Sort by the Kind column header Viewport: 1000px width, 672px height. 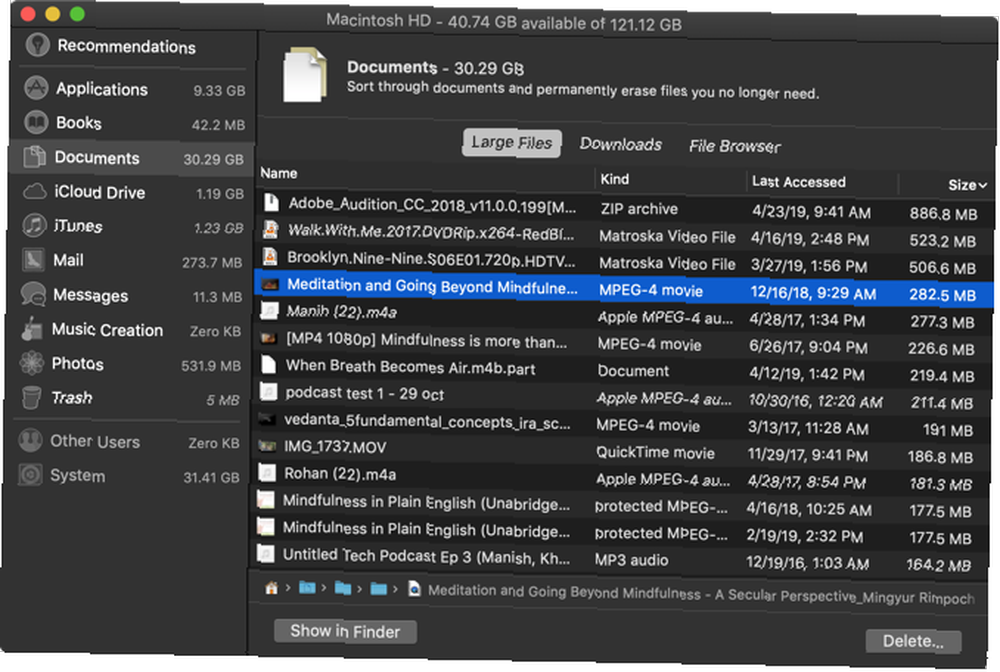[614, 179]
